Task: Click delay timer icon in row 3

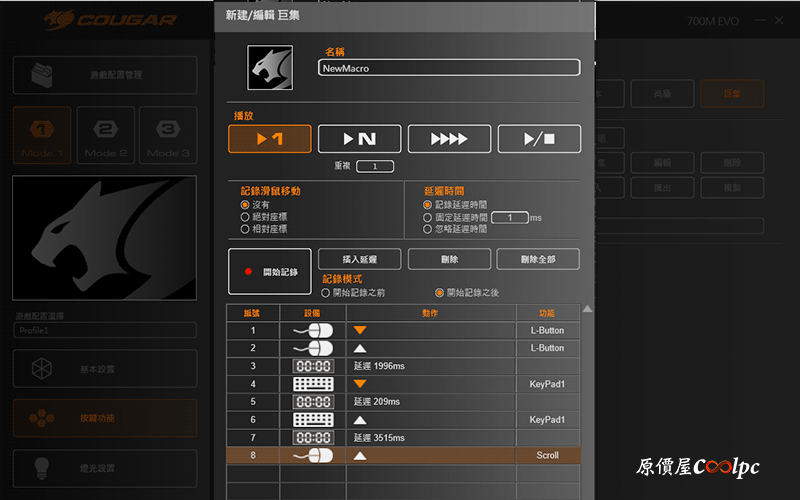Action: coord(313,366)
